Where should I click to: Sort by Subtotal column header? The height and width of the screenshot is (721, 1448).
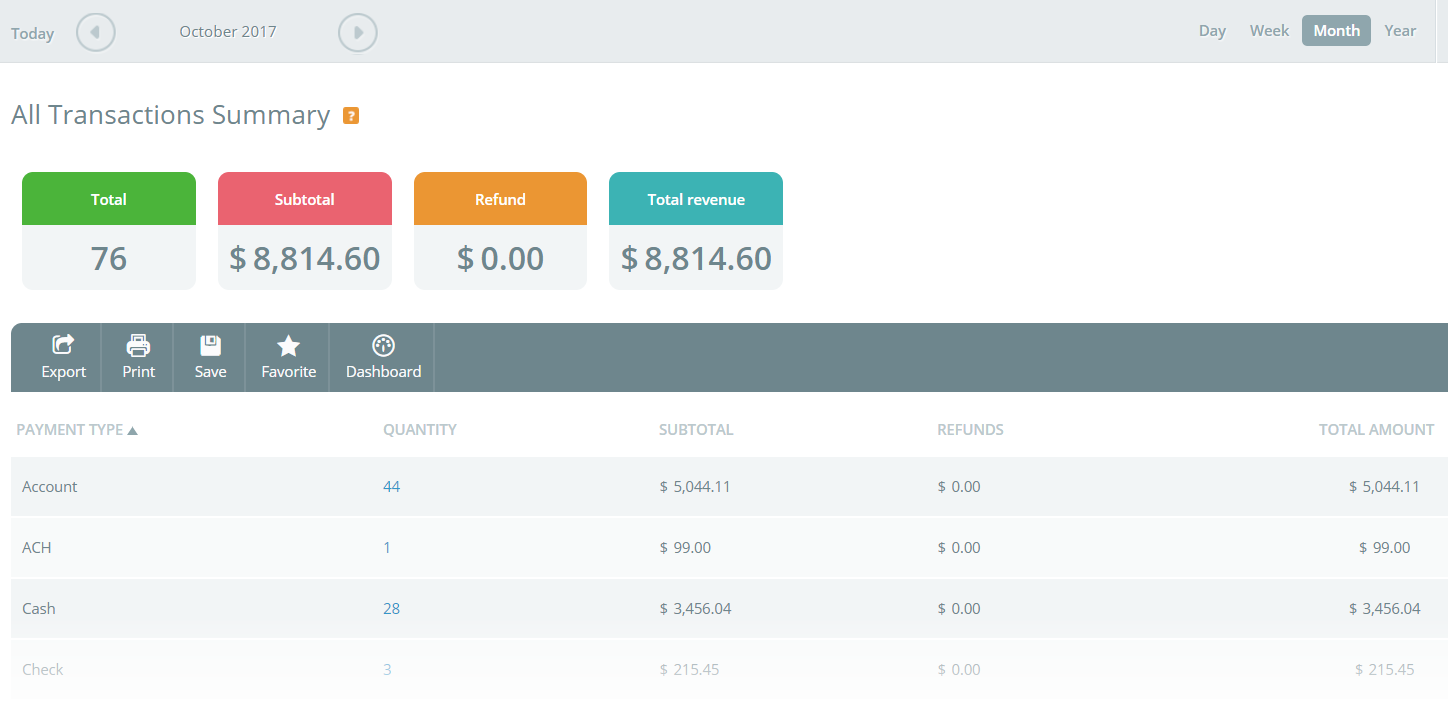point(696,429)
